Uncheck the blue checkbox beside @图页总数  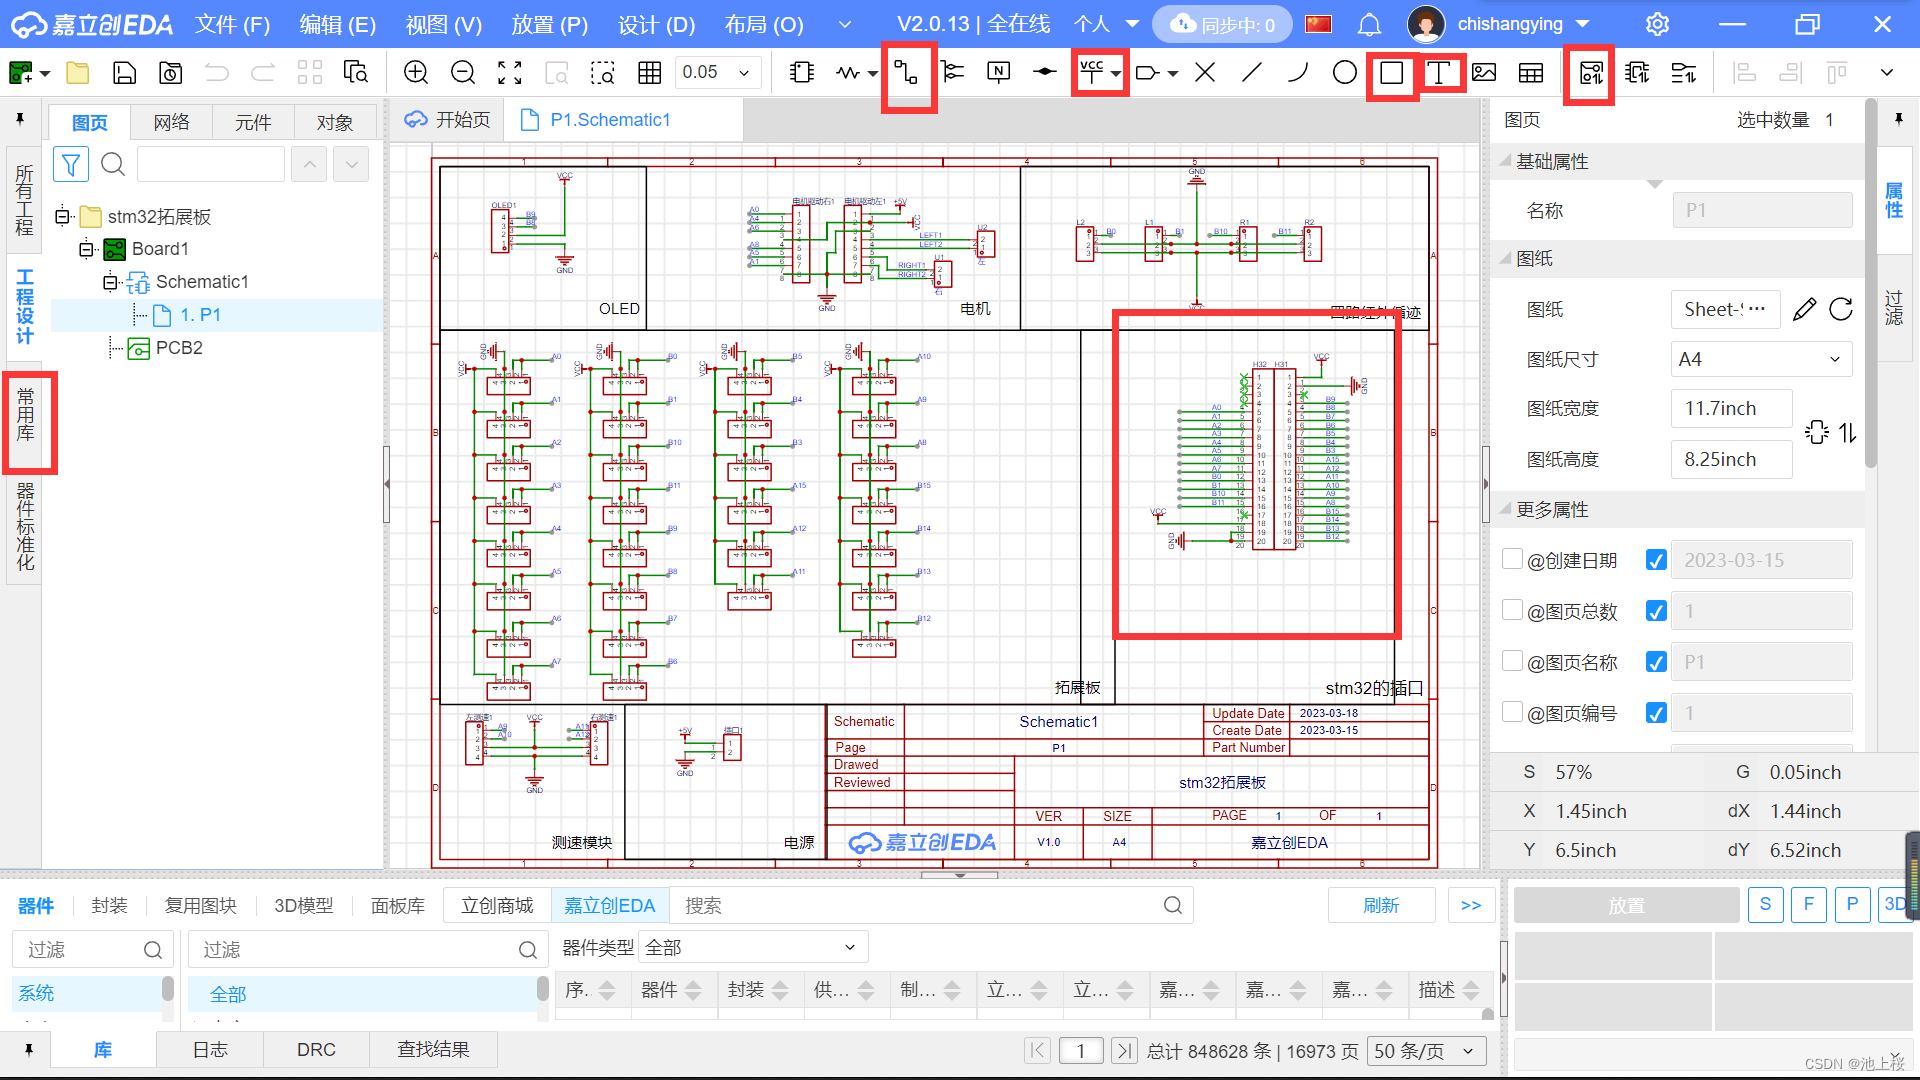(1656, 611)
